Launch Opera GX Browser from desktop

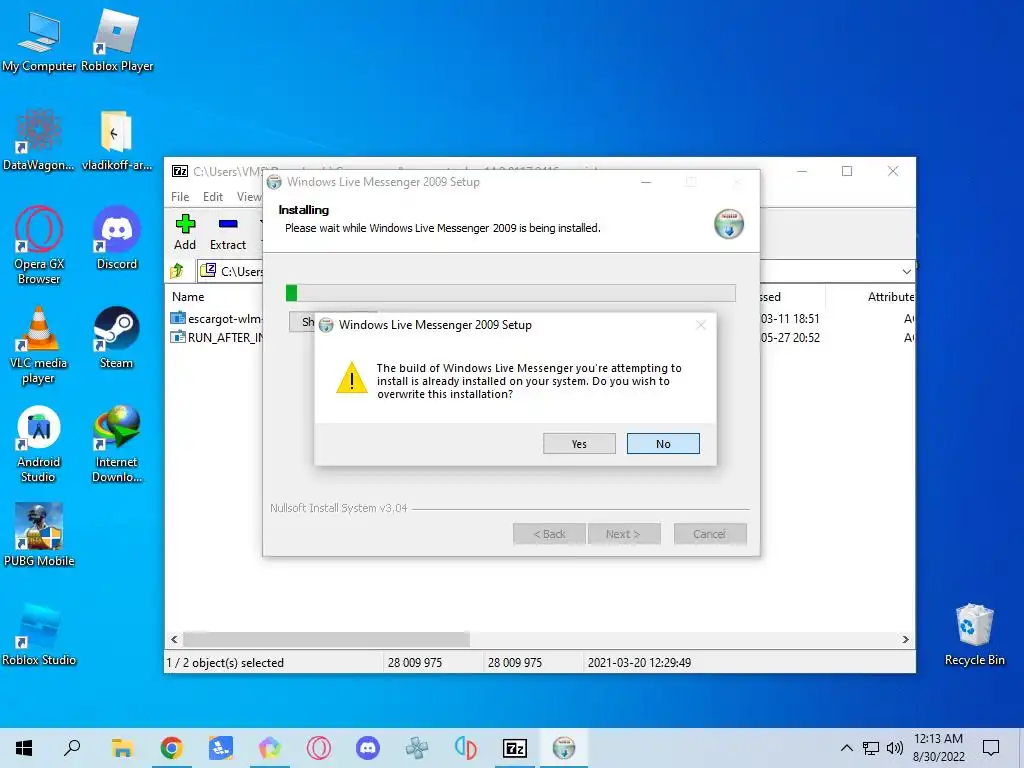pyautogui.click(x=39, y=246)
